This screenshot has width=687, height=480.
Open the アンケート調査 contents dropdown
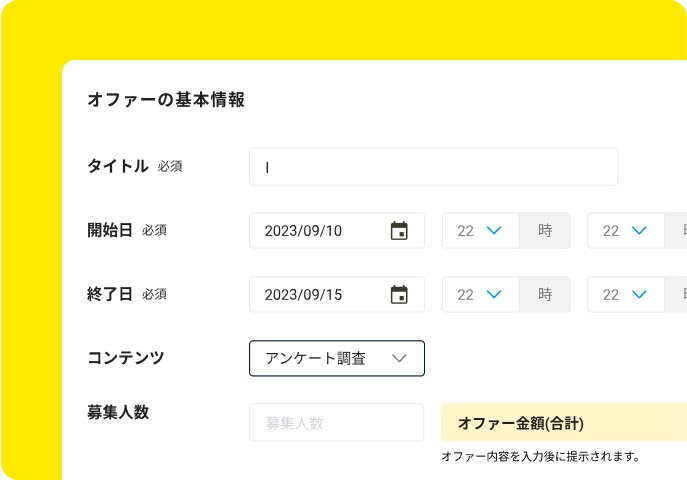pyautogui.click(x=336, y=358)
